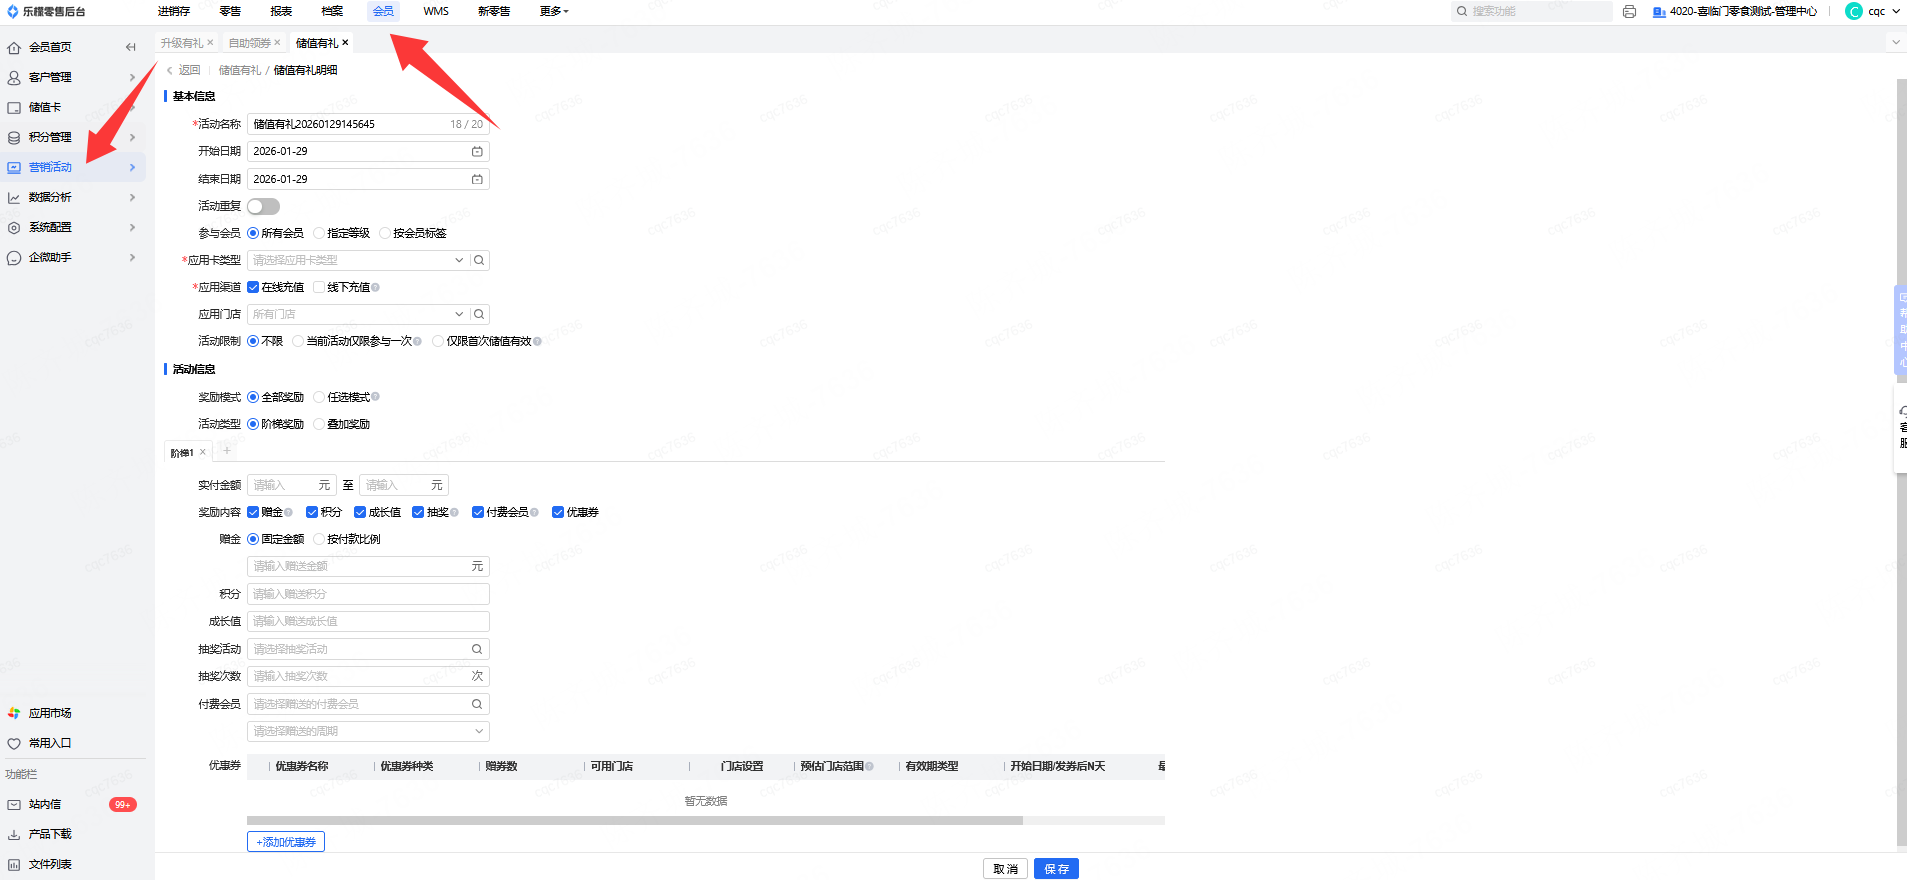Click the search icon beside 应用卡类型

[x=479, y=260]
